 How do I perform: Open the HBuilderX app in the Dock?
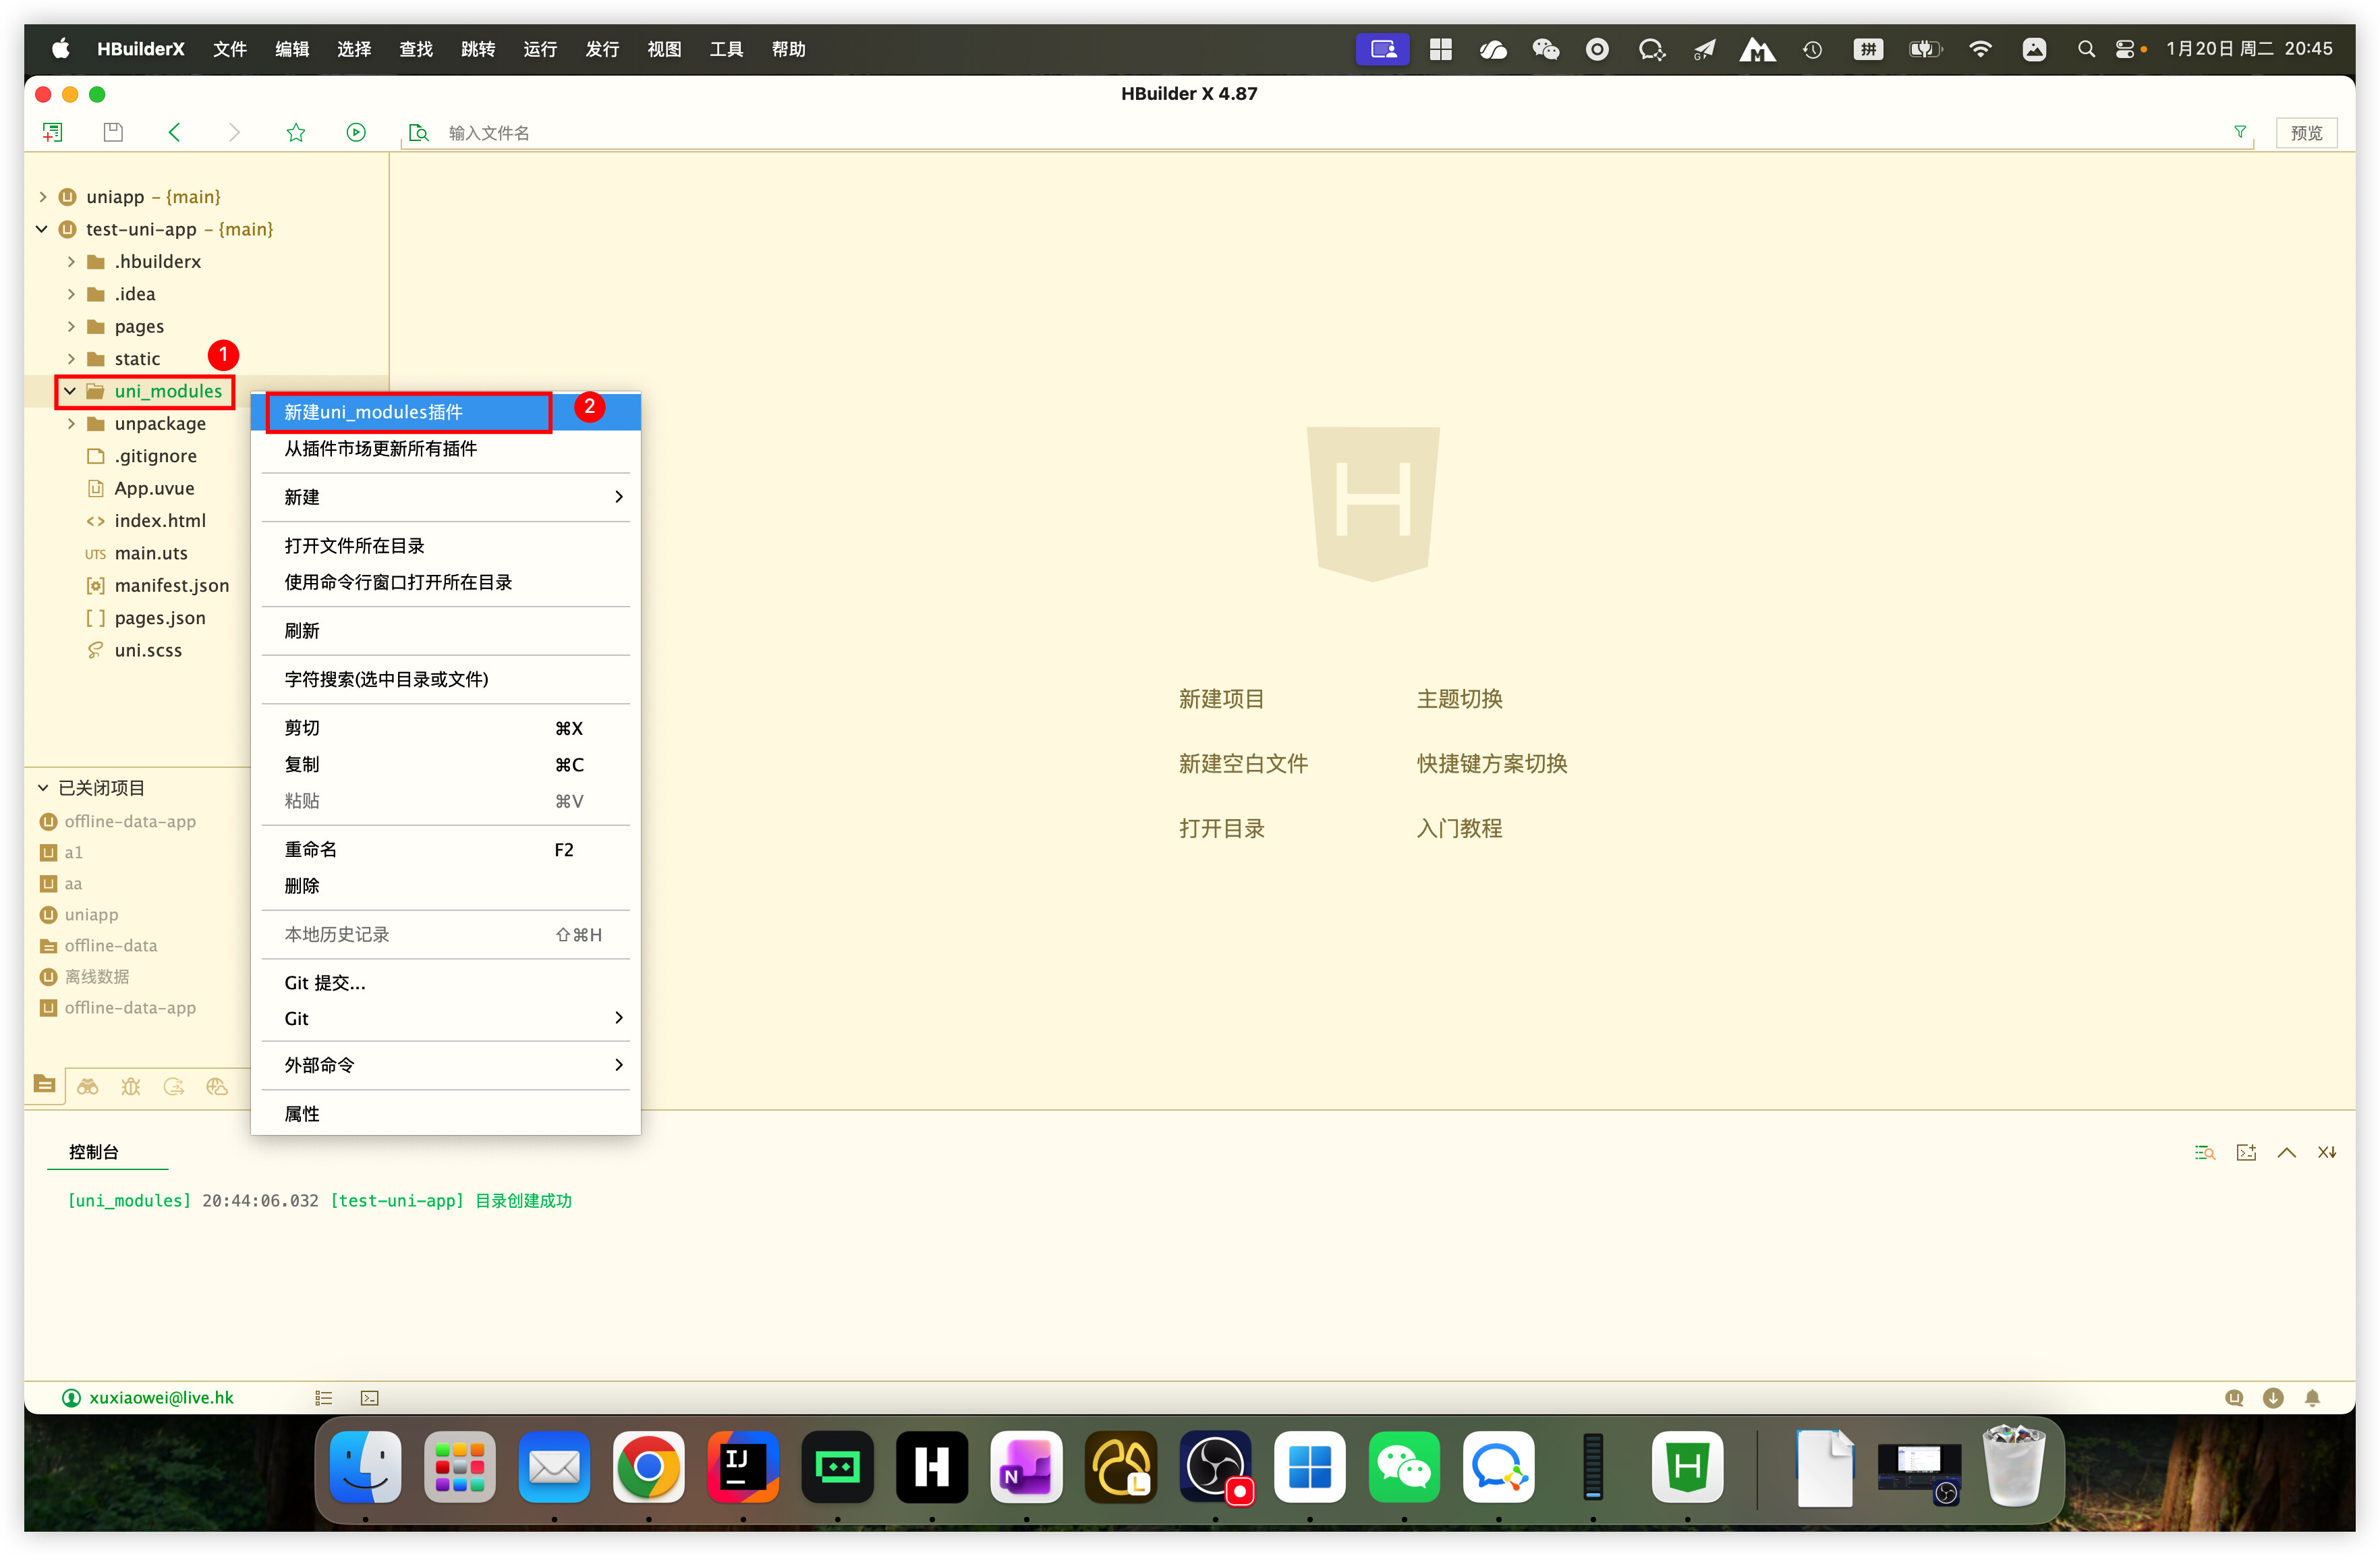[1687, 1467]
